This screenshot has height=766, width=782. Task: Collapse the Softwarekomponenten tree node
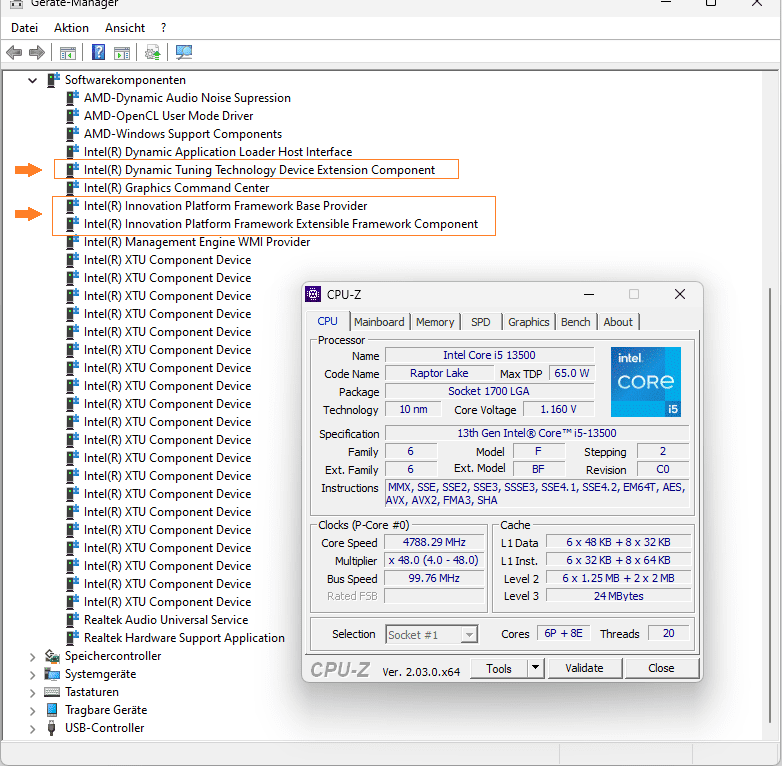pyautogui.click(x=33, y=80)
